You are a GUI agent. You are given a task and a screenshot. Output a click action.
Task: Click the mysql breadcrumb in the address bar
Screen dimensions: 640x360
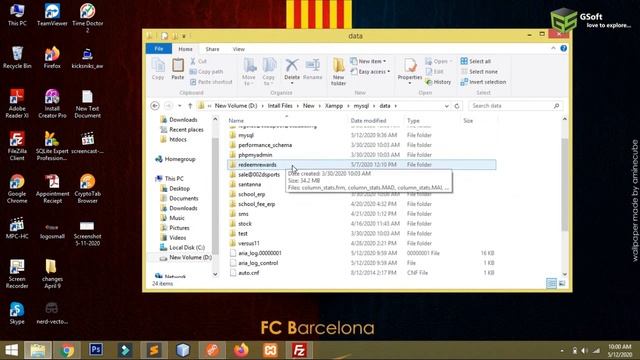[361, 106]
